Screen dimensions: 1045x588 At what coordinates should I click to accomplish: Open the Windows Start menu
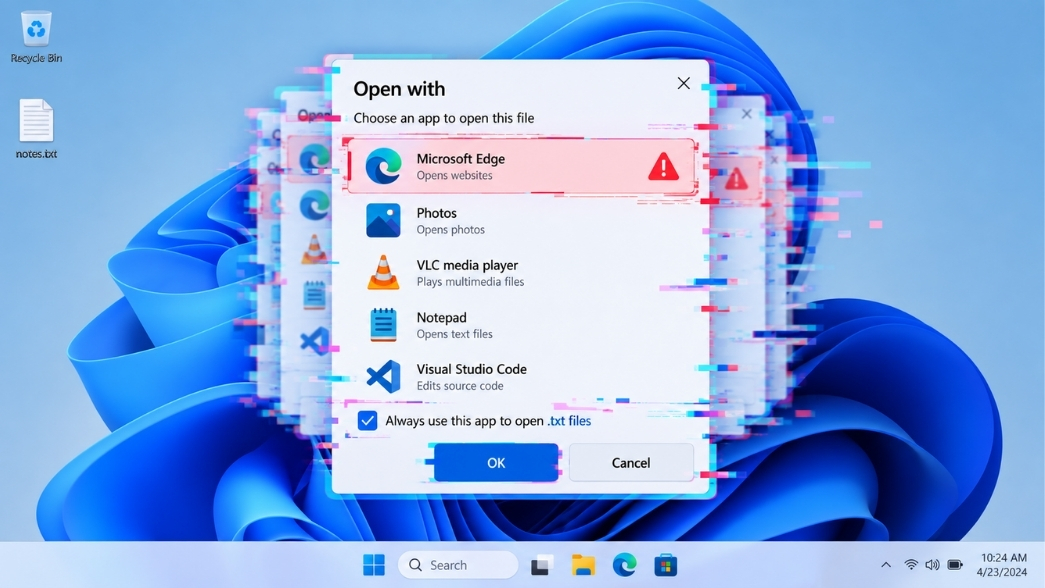click(374, 565)
